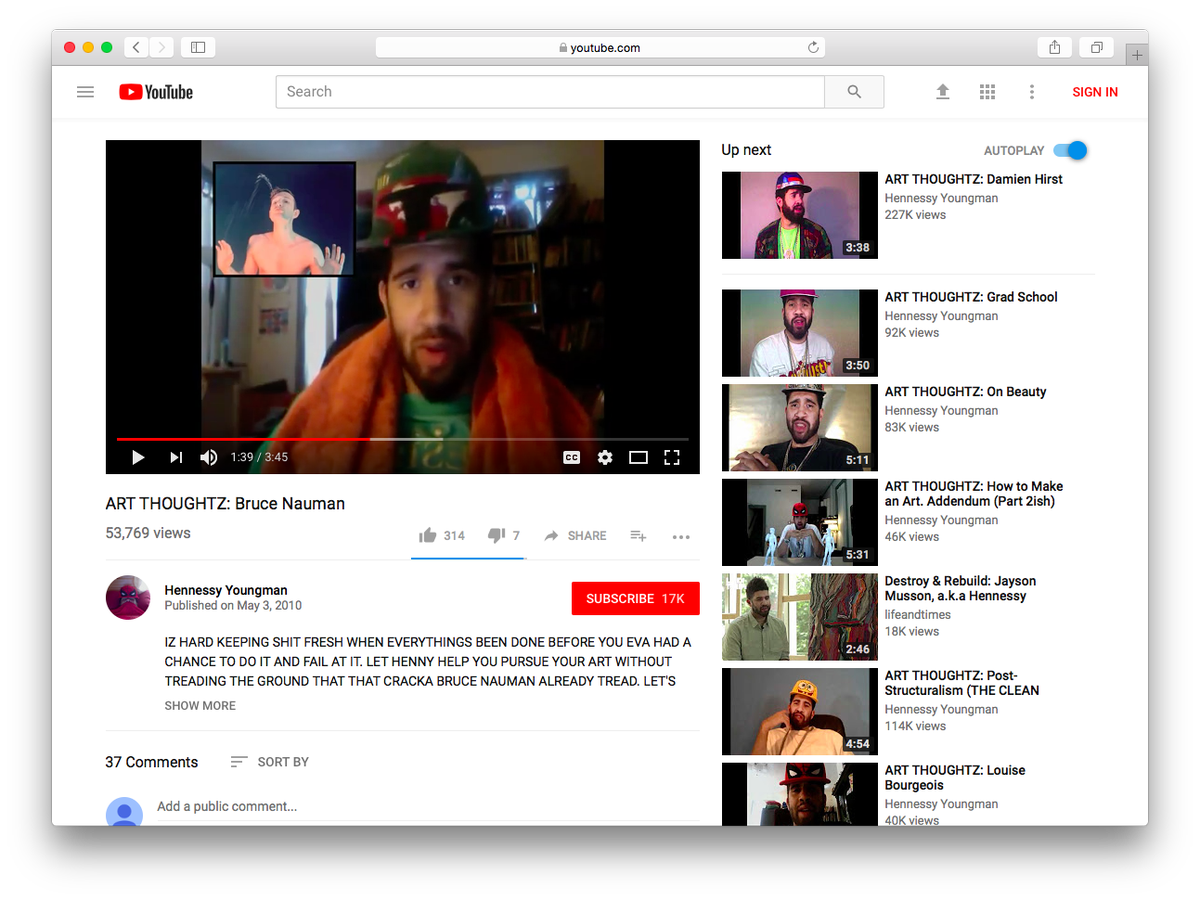
Task: Click the magnifier search button
Action: coord(854,92)
